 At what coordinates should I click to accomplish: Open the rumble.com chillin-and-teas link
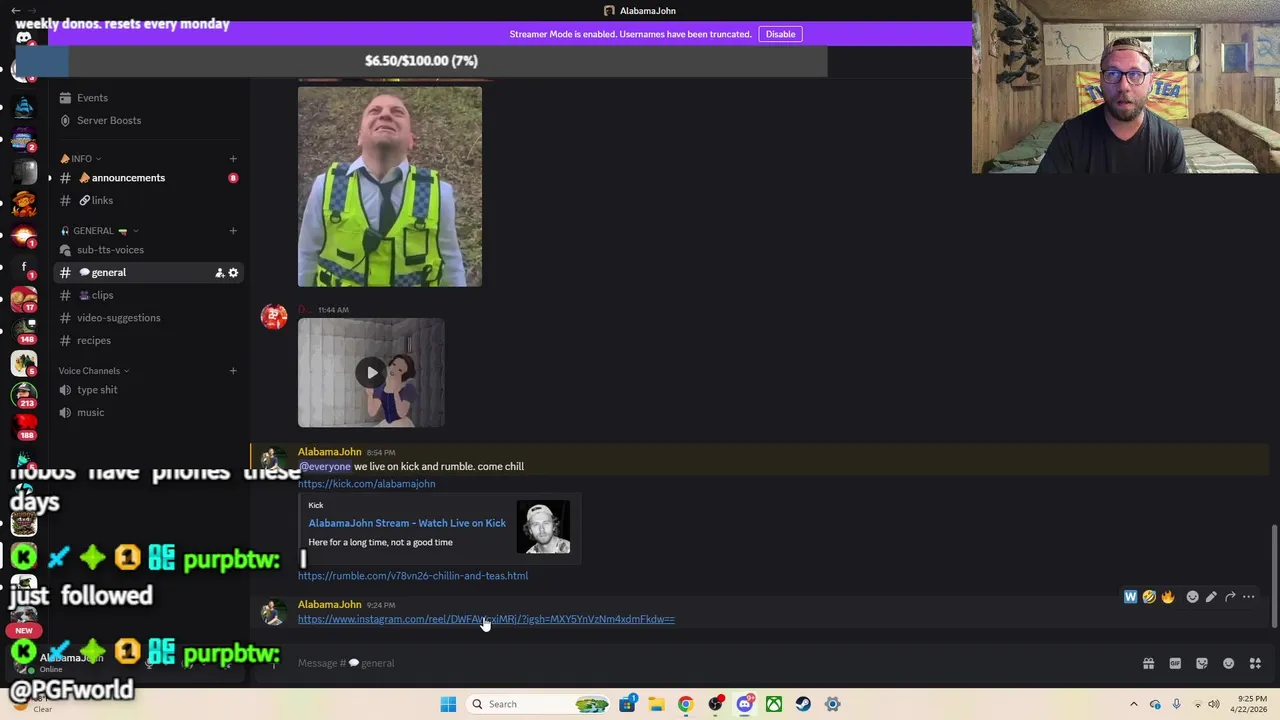click(x=413, y=576)
